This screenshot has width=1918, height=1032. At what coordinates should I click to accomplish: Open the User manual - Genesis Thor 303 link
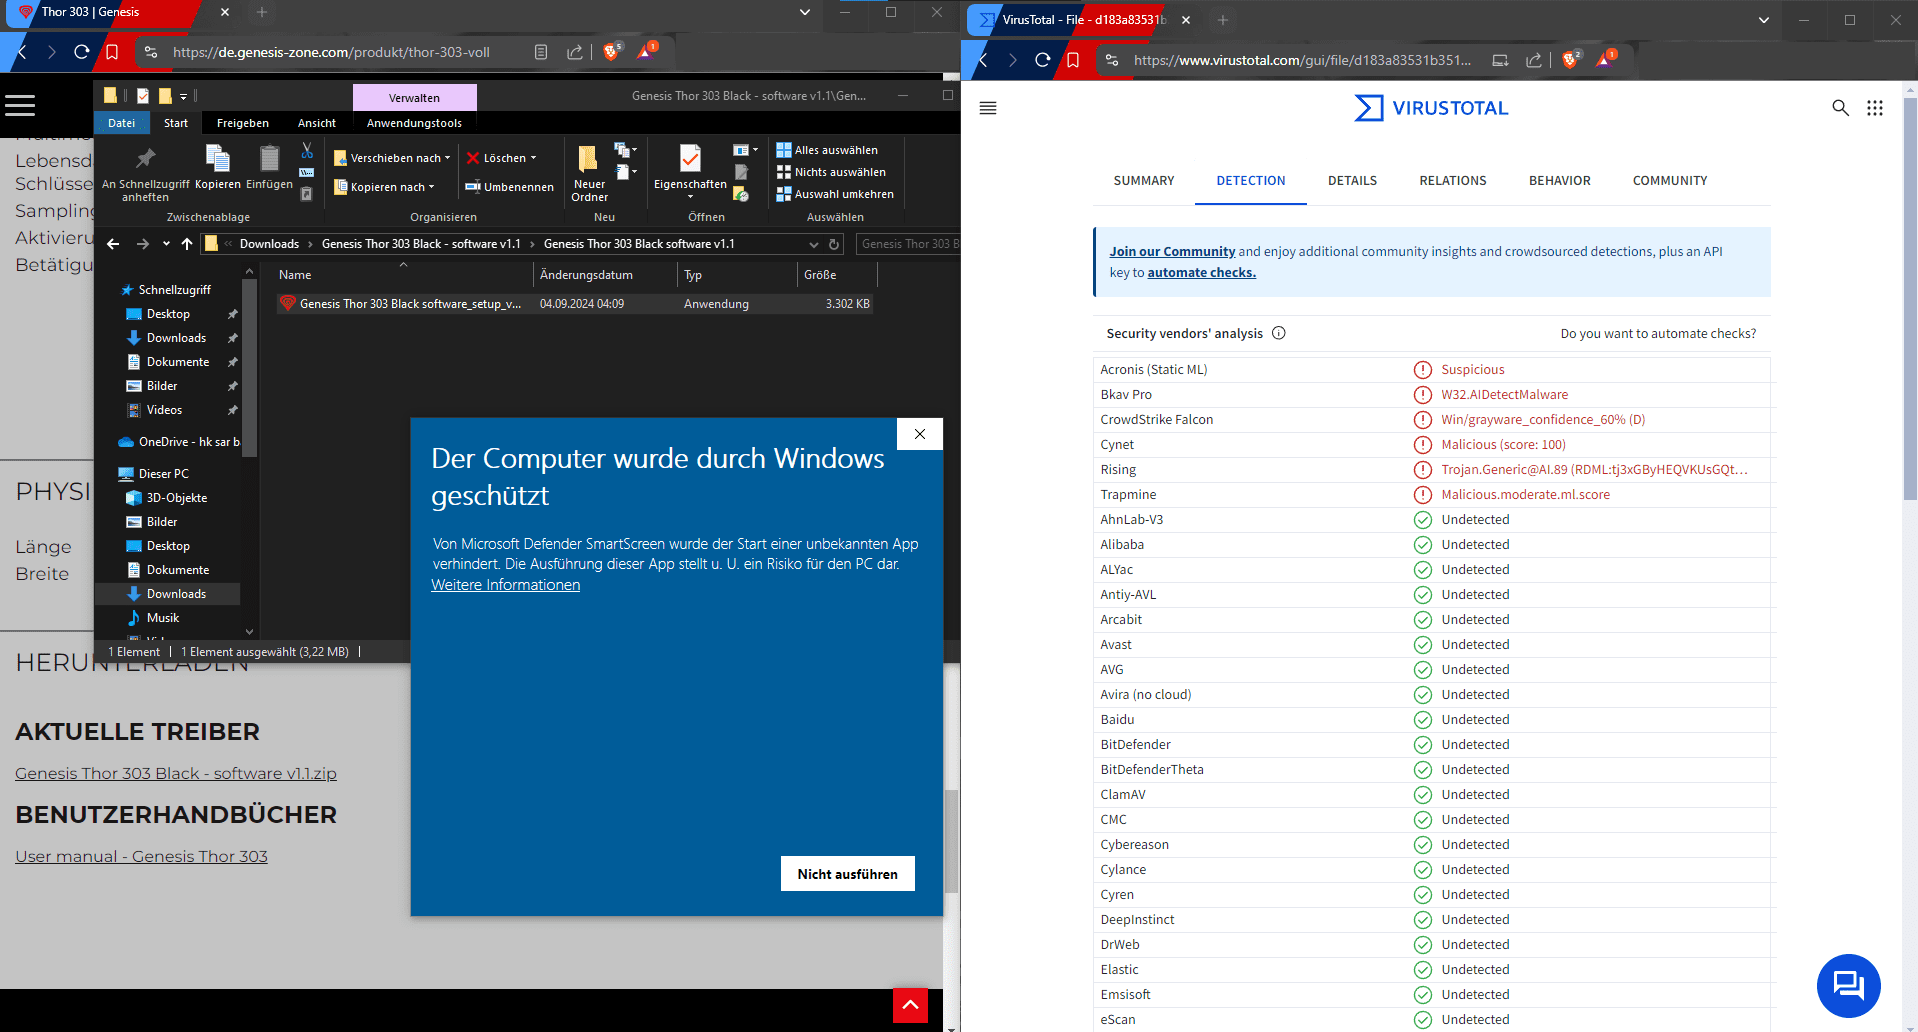pos(141,856)
